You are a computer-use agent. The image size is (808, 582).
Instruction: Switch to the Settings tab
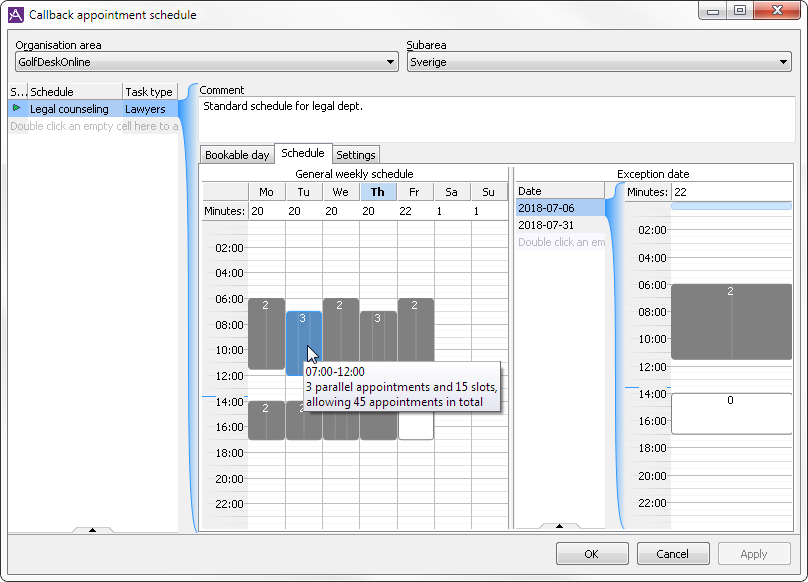[x=356, y=154]
